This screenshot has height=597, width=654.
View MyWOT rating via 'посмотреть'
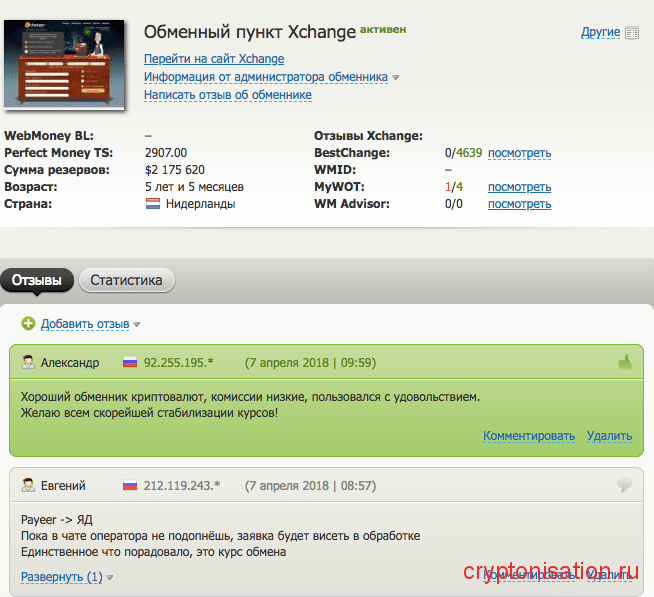(x=519, y=187)
